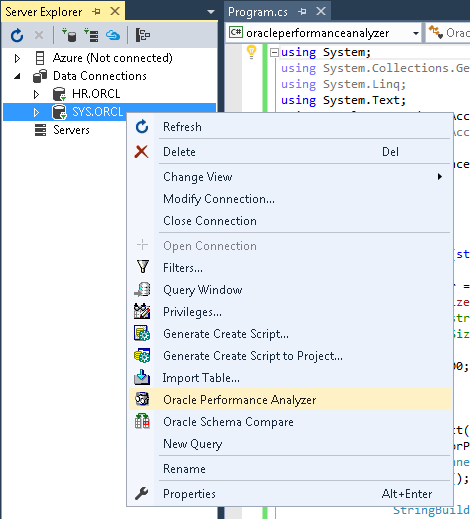The image size is (470, 519).
Task: Select Generate Create Script to Project...
Action: 290,356
